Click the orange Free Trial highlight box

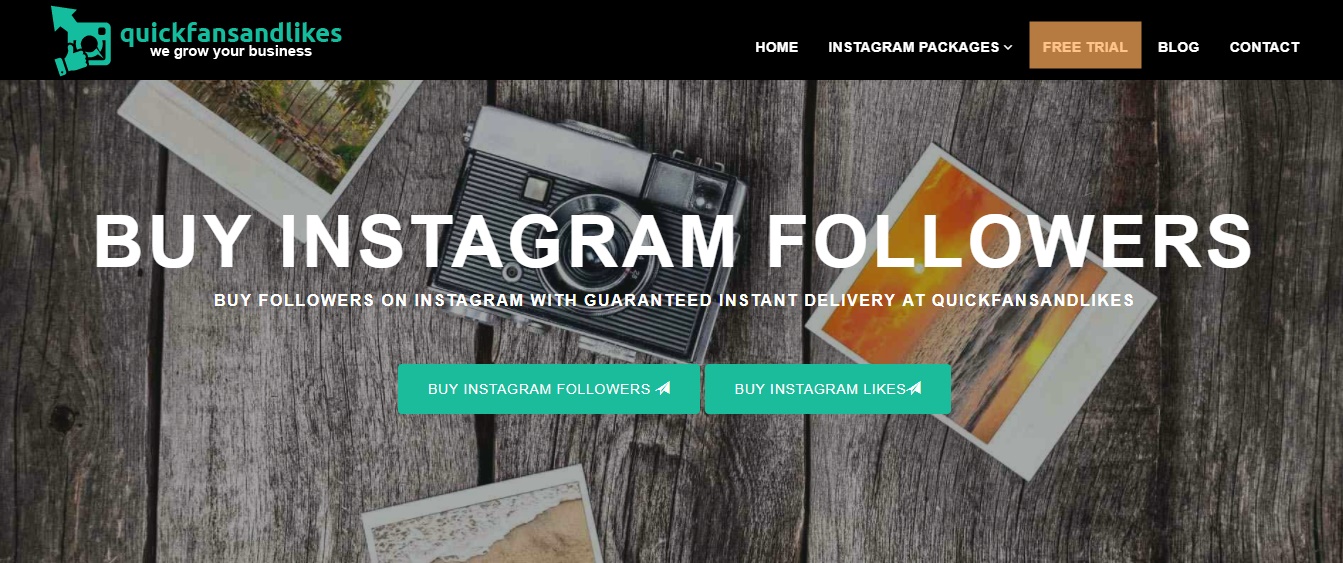point(1085,45)
